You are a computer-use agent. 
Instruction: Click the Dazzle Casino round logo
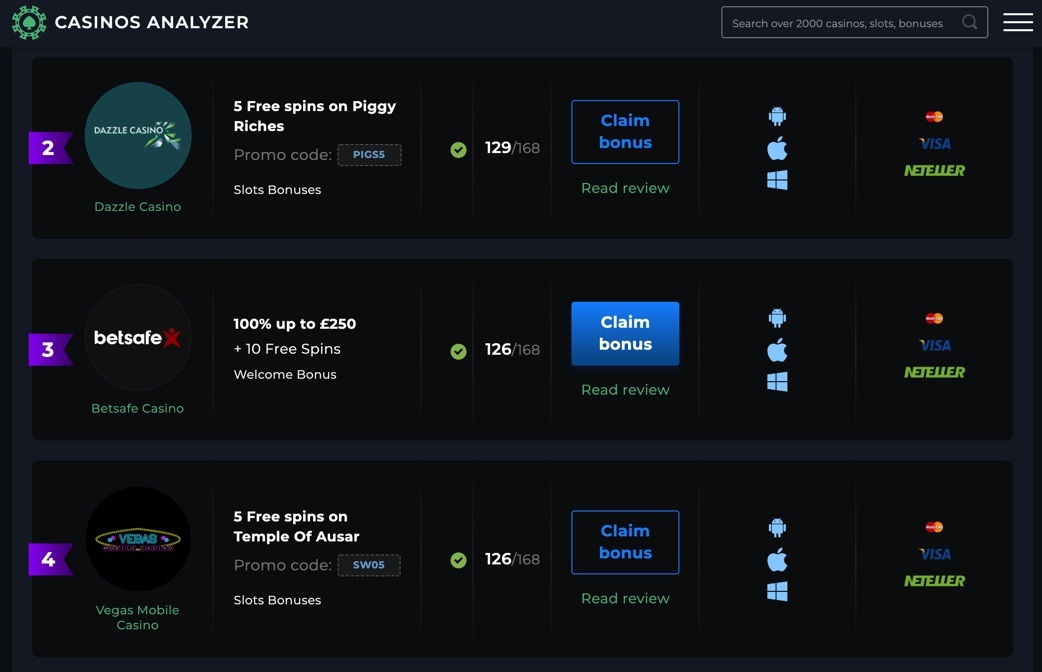138,136
